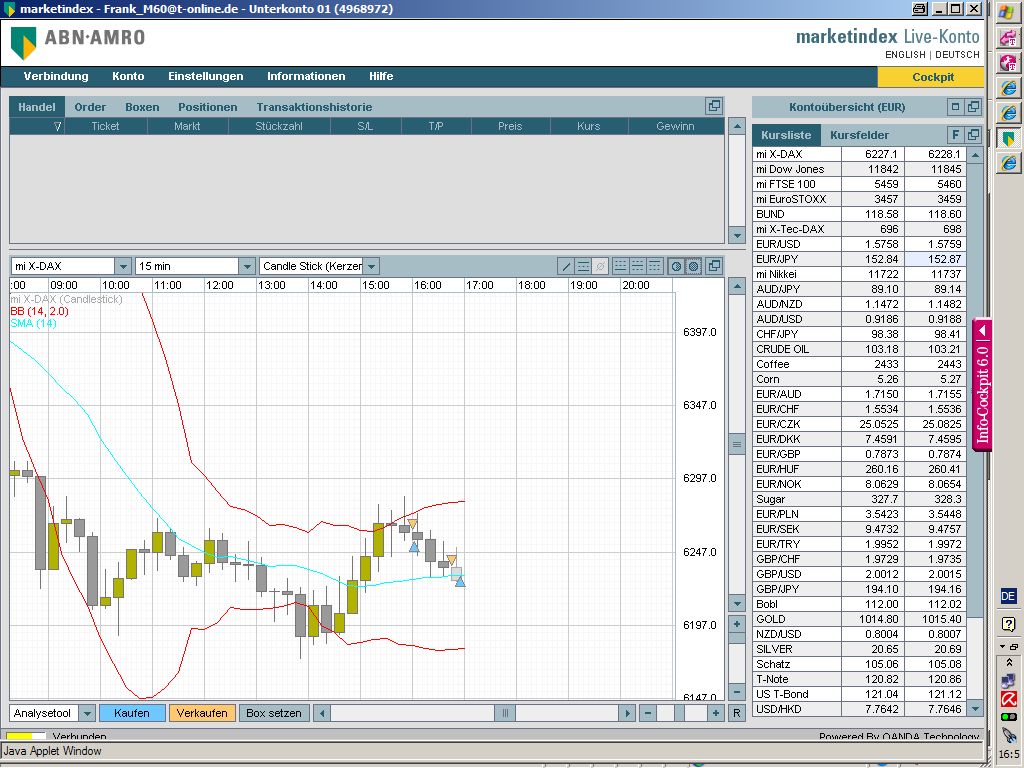The width and height of the screenshot is (1024, 768).
Task: Expand the 15 min timeframe dropdown
Action: (x=246, y=266)
